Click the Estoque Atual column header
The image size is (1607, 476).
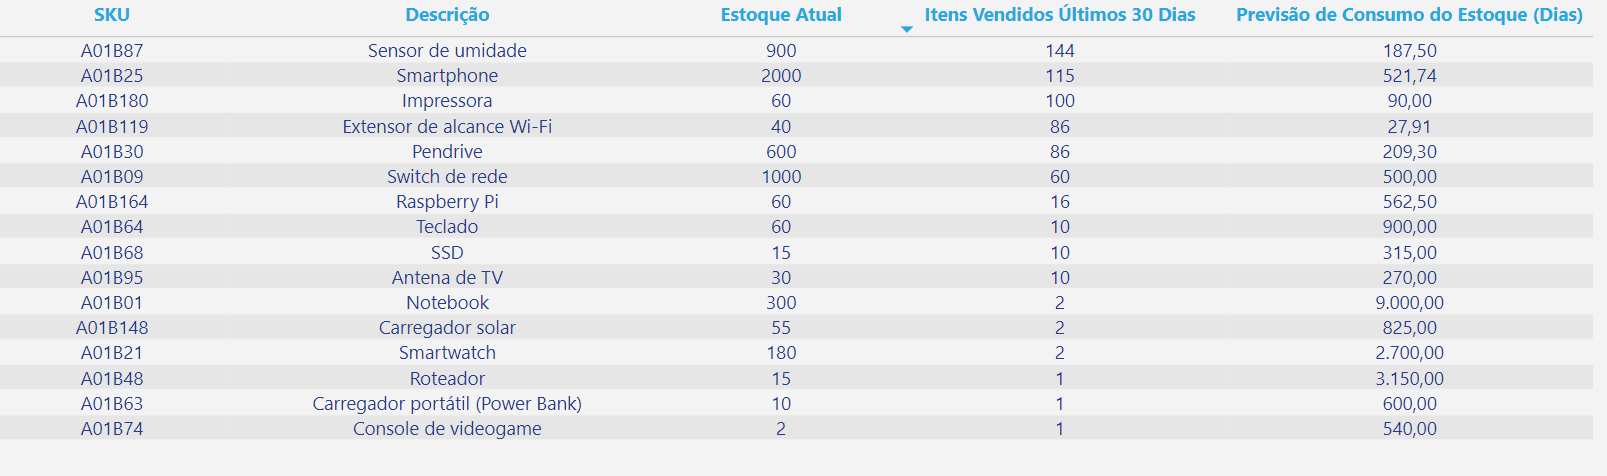pyautogui.click(x=781, y=15)
